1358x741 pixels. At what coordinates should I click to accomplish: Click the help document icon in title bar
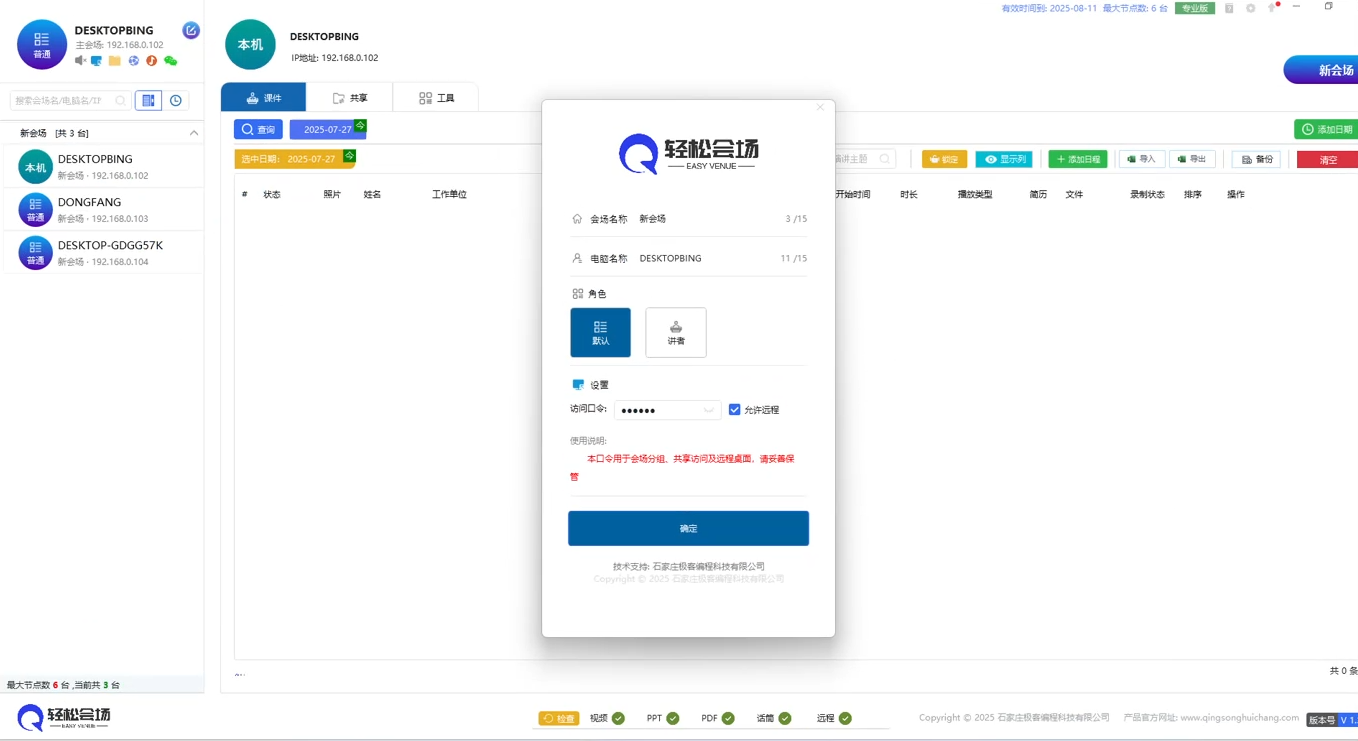1229,8
